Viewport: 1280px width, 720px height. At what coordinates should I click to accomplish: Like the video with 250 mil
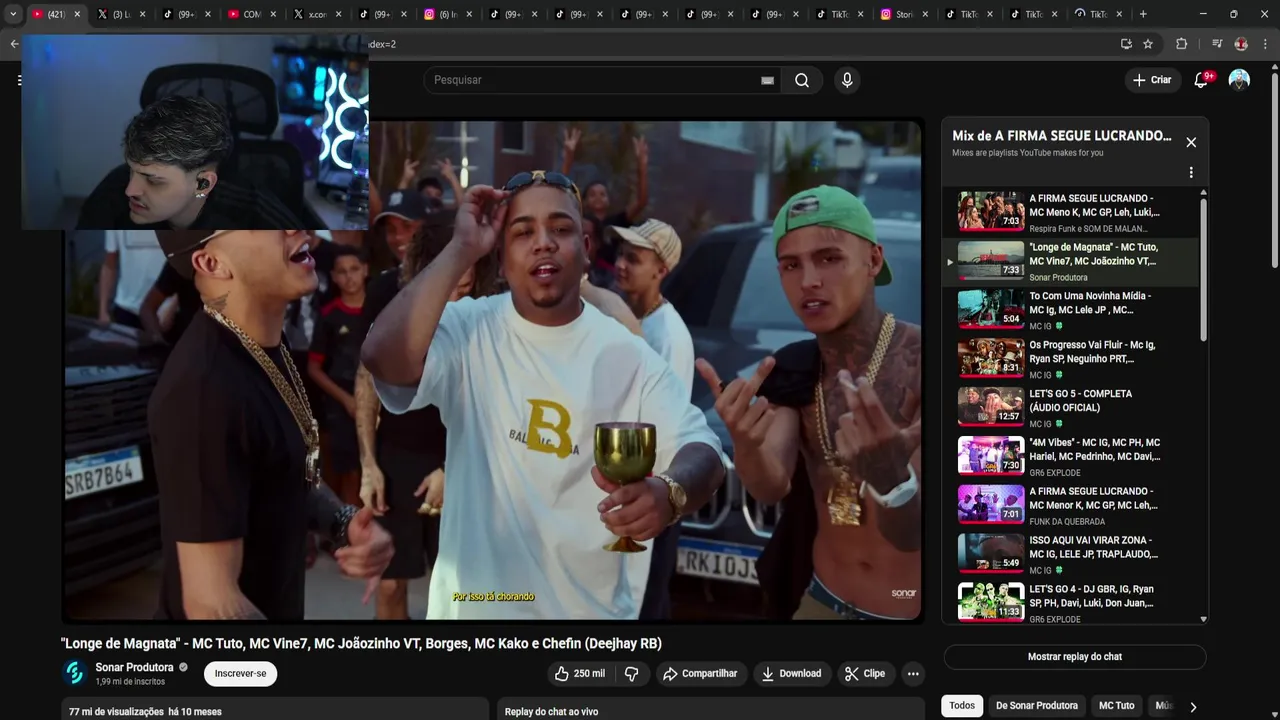click(582, 674)
